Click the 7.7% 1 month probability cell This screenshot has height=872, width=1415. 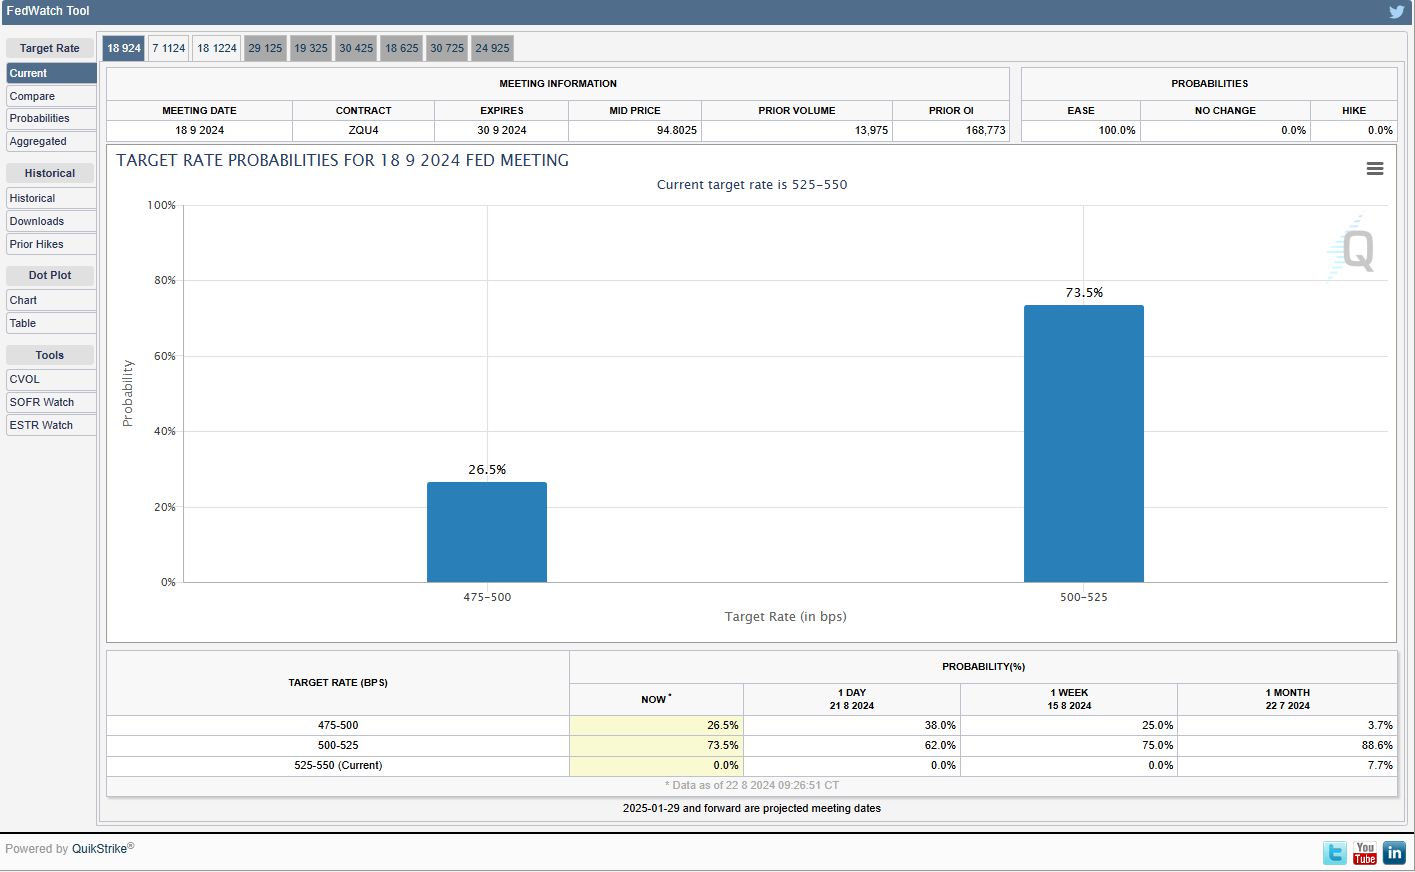click(x=1287, y=765)
